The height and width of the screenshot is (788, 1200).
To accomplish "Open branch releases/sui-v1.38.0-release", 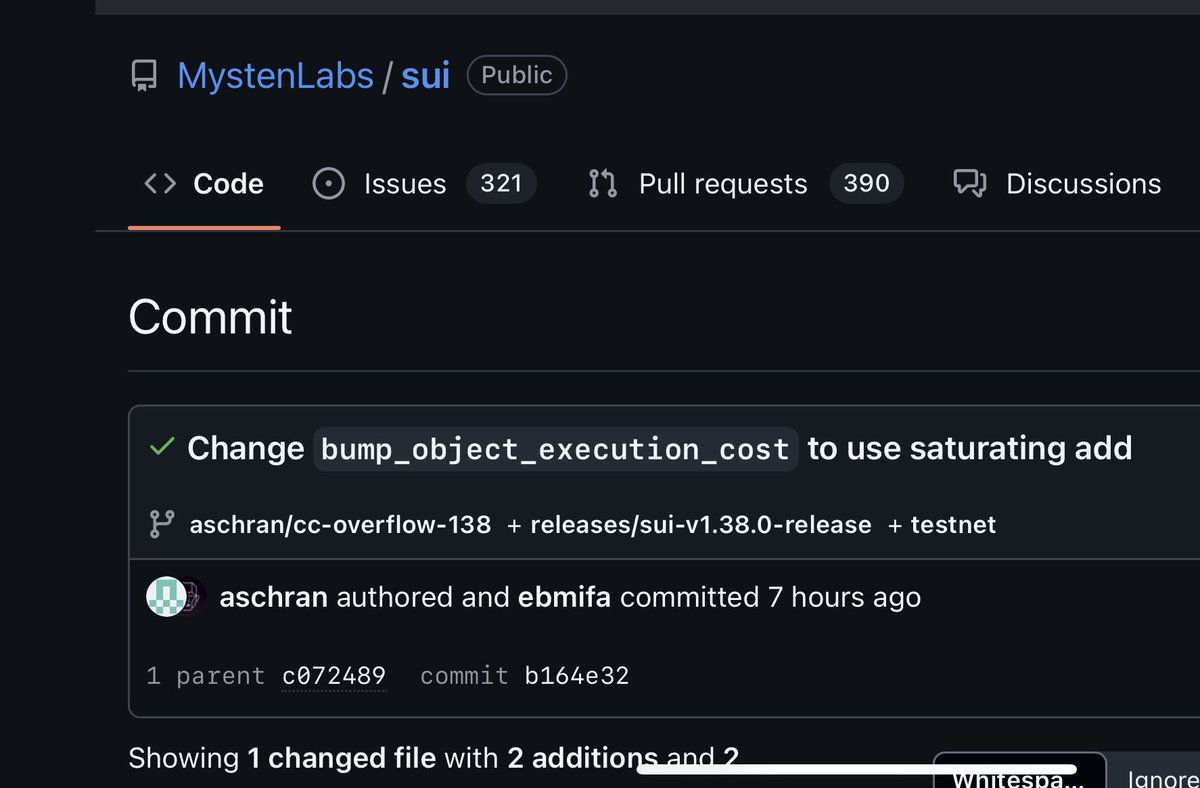I will click(x=701, y=524).
